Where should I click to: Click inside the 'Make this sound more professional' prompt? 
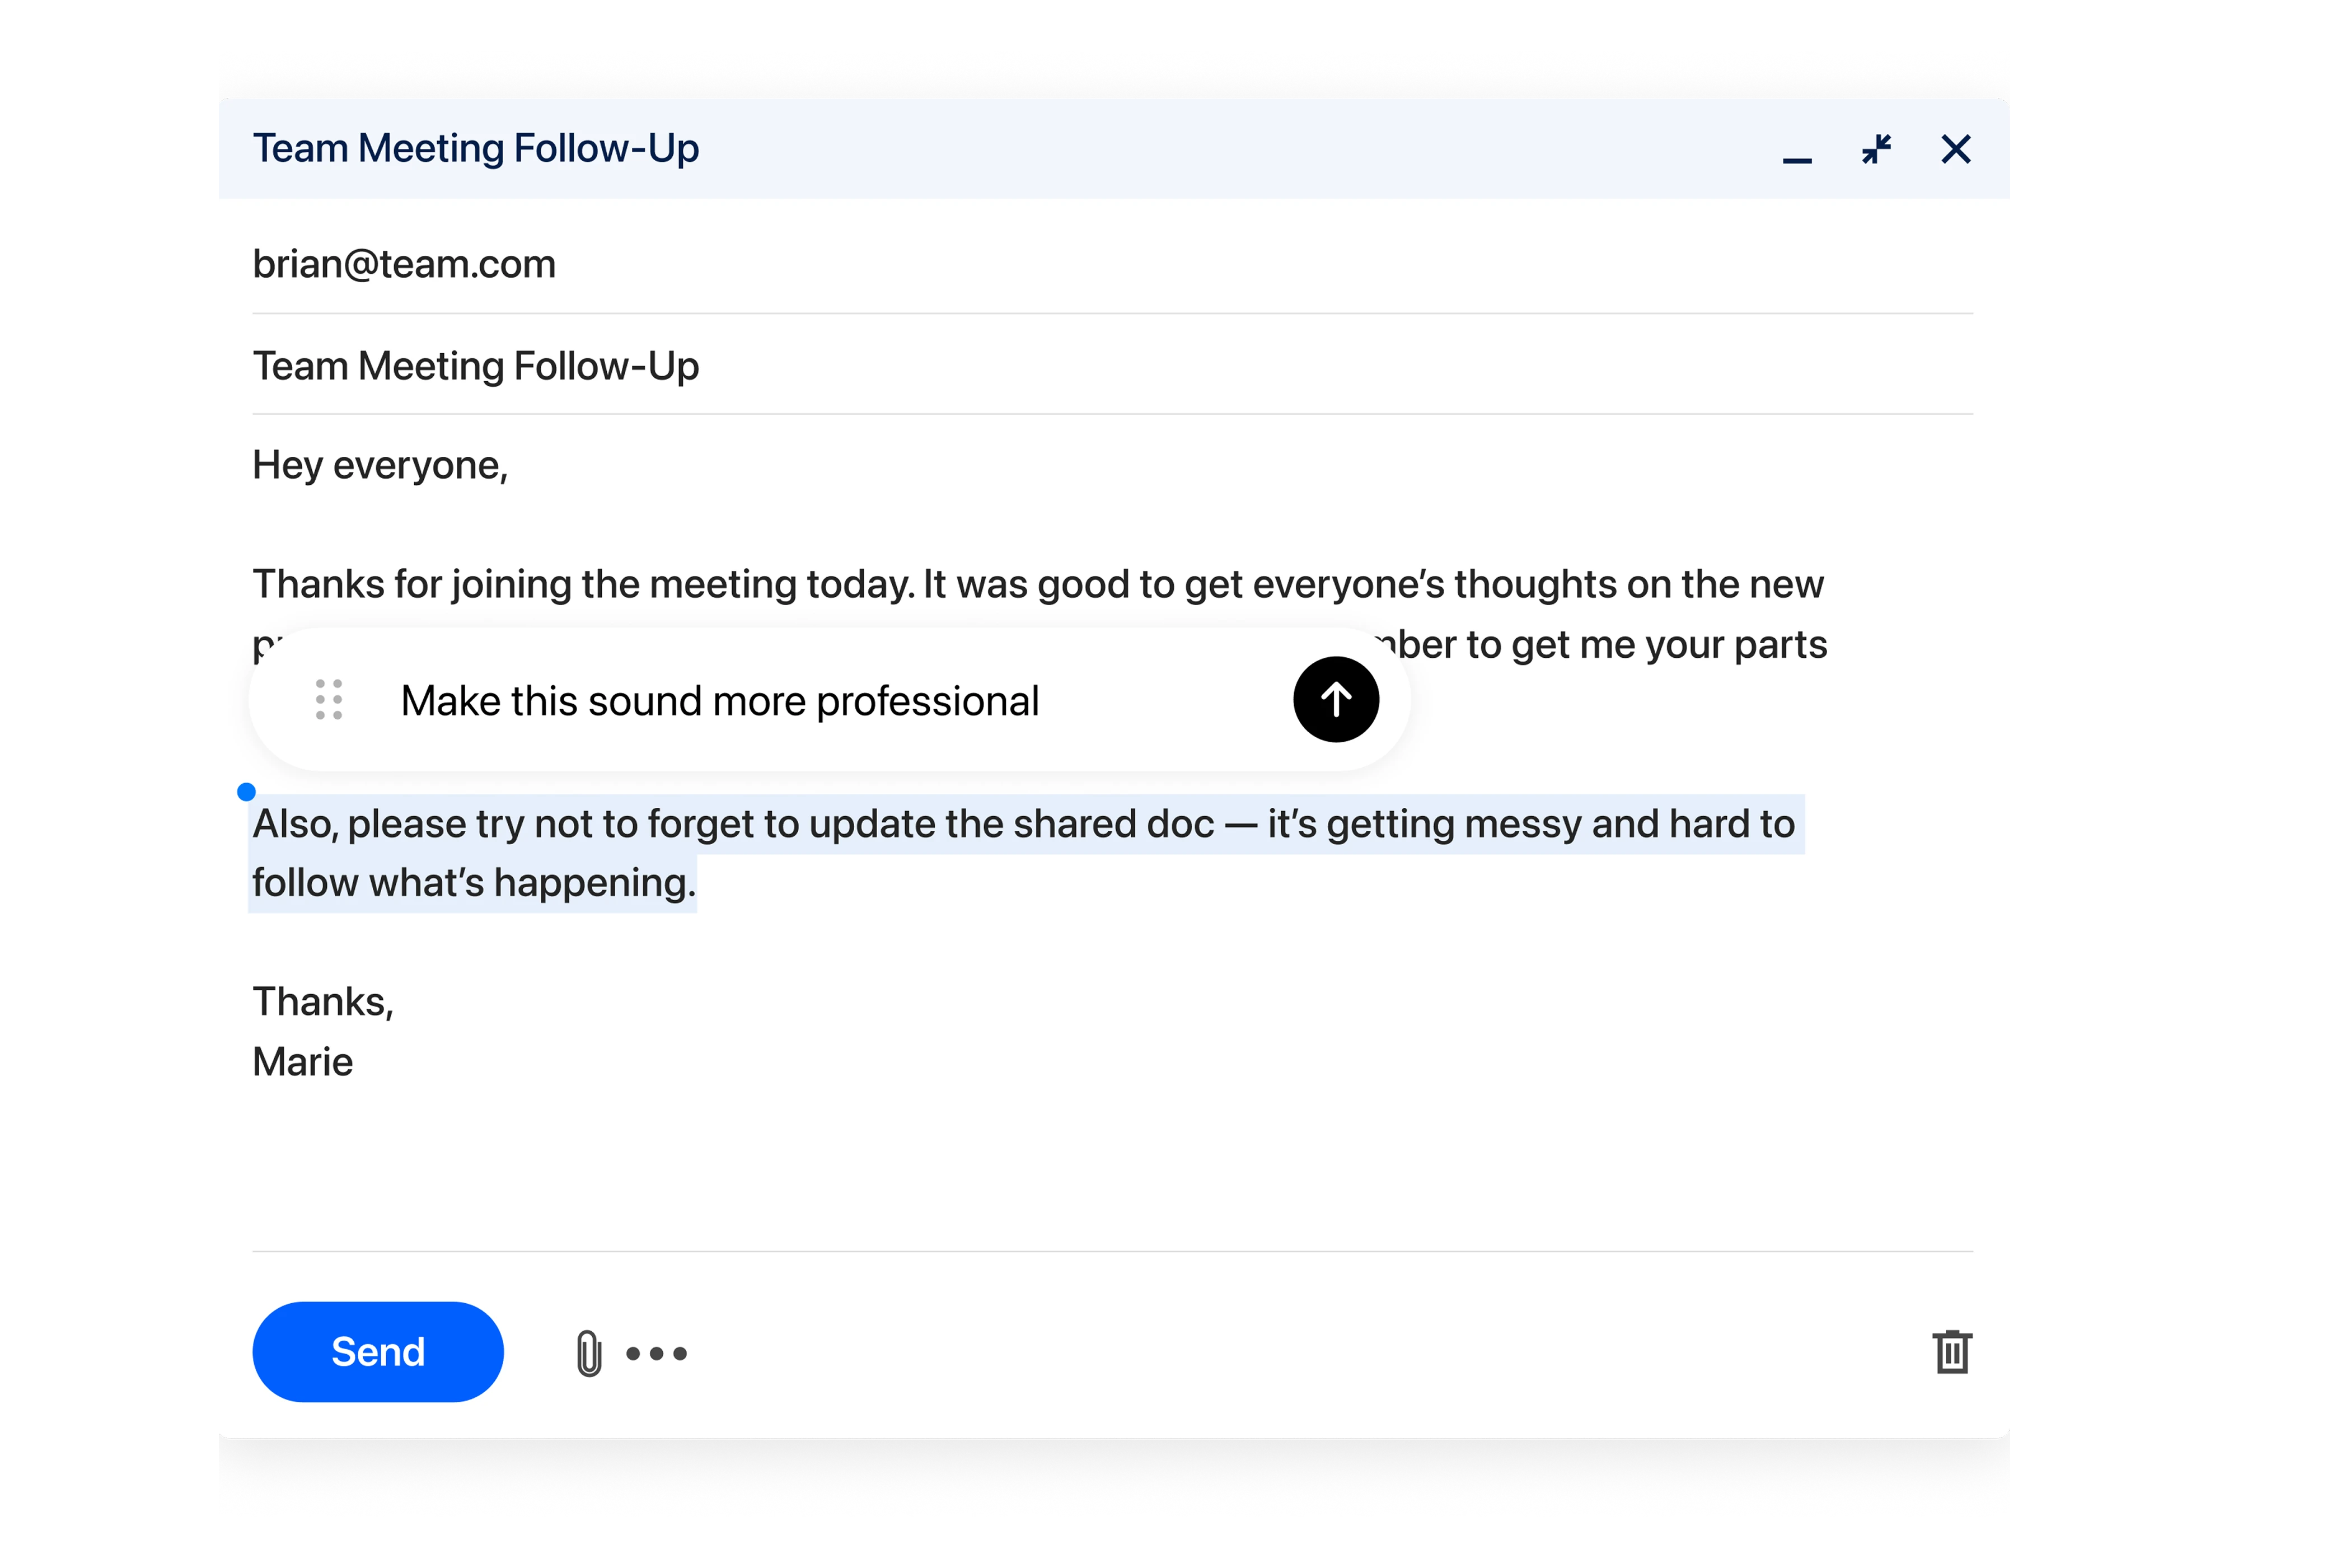pos(720,701)
